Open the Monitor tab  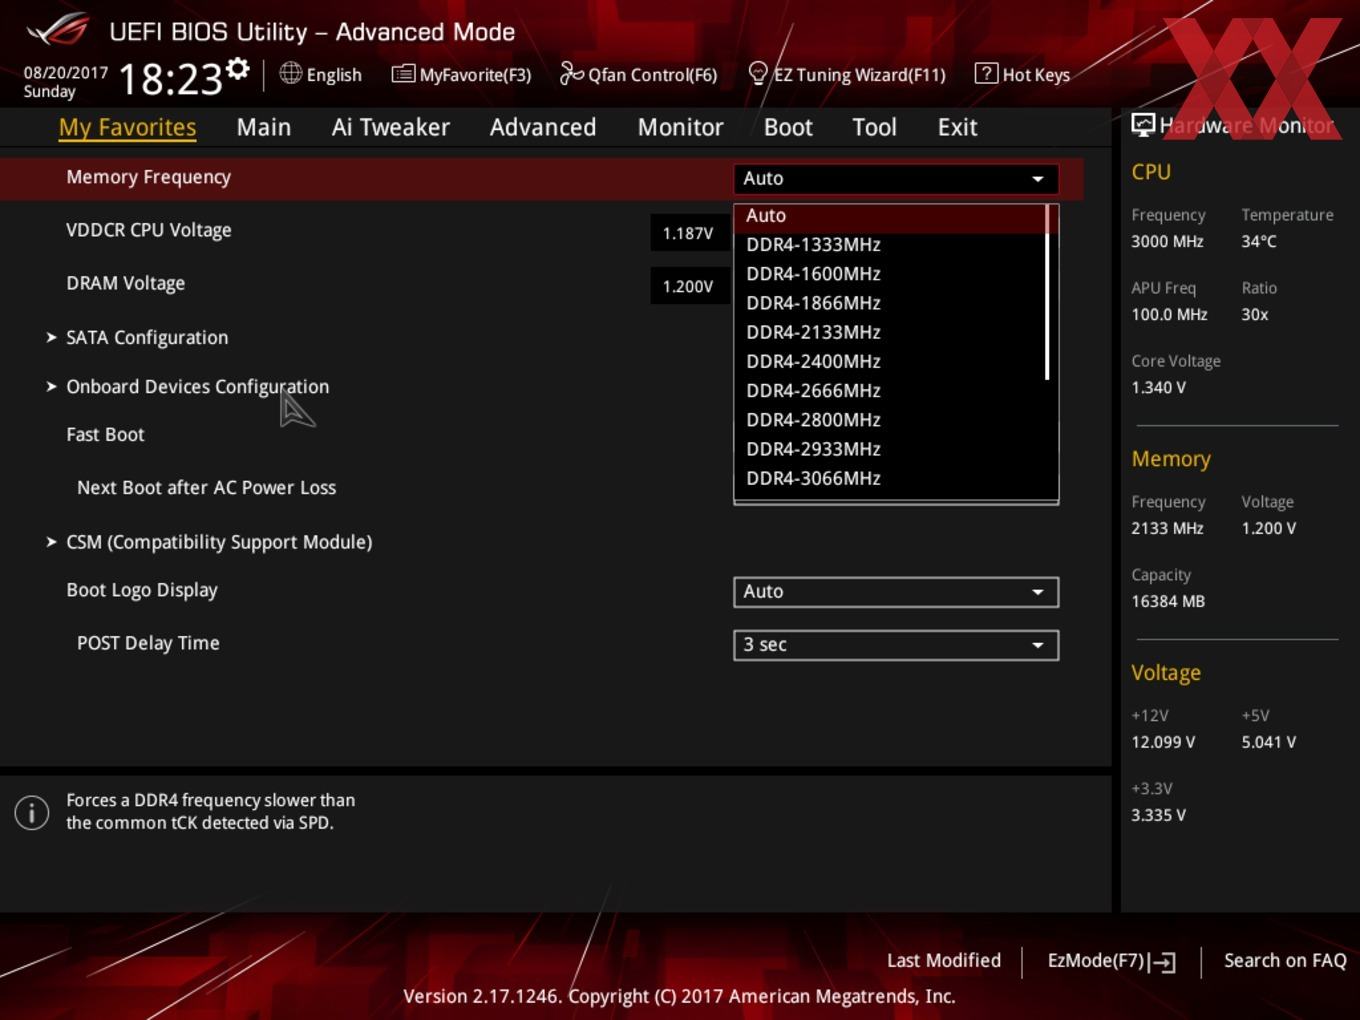[680, 127]
